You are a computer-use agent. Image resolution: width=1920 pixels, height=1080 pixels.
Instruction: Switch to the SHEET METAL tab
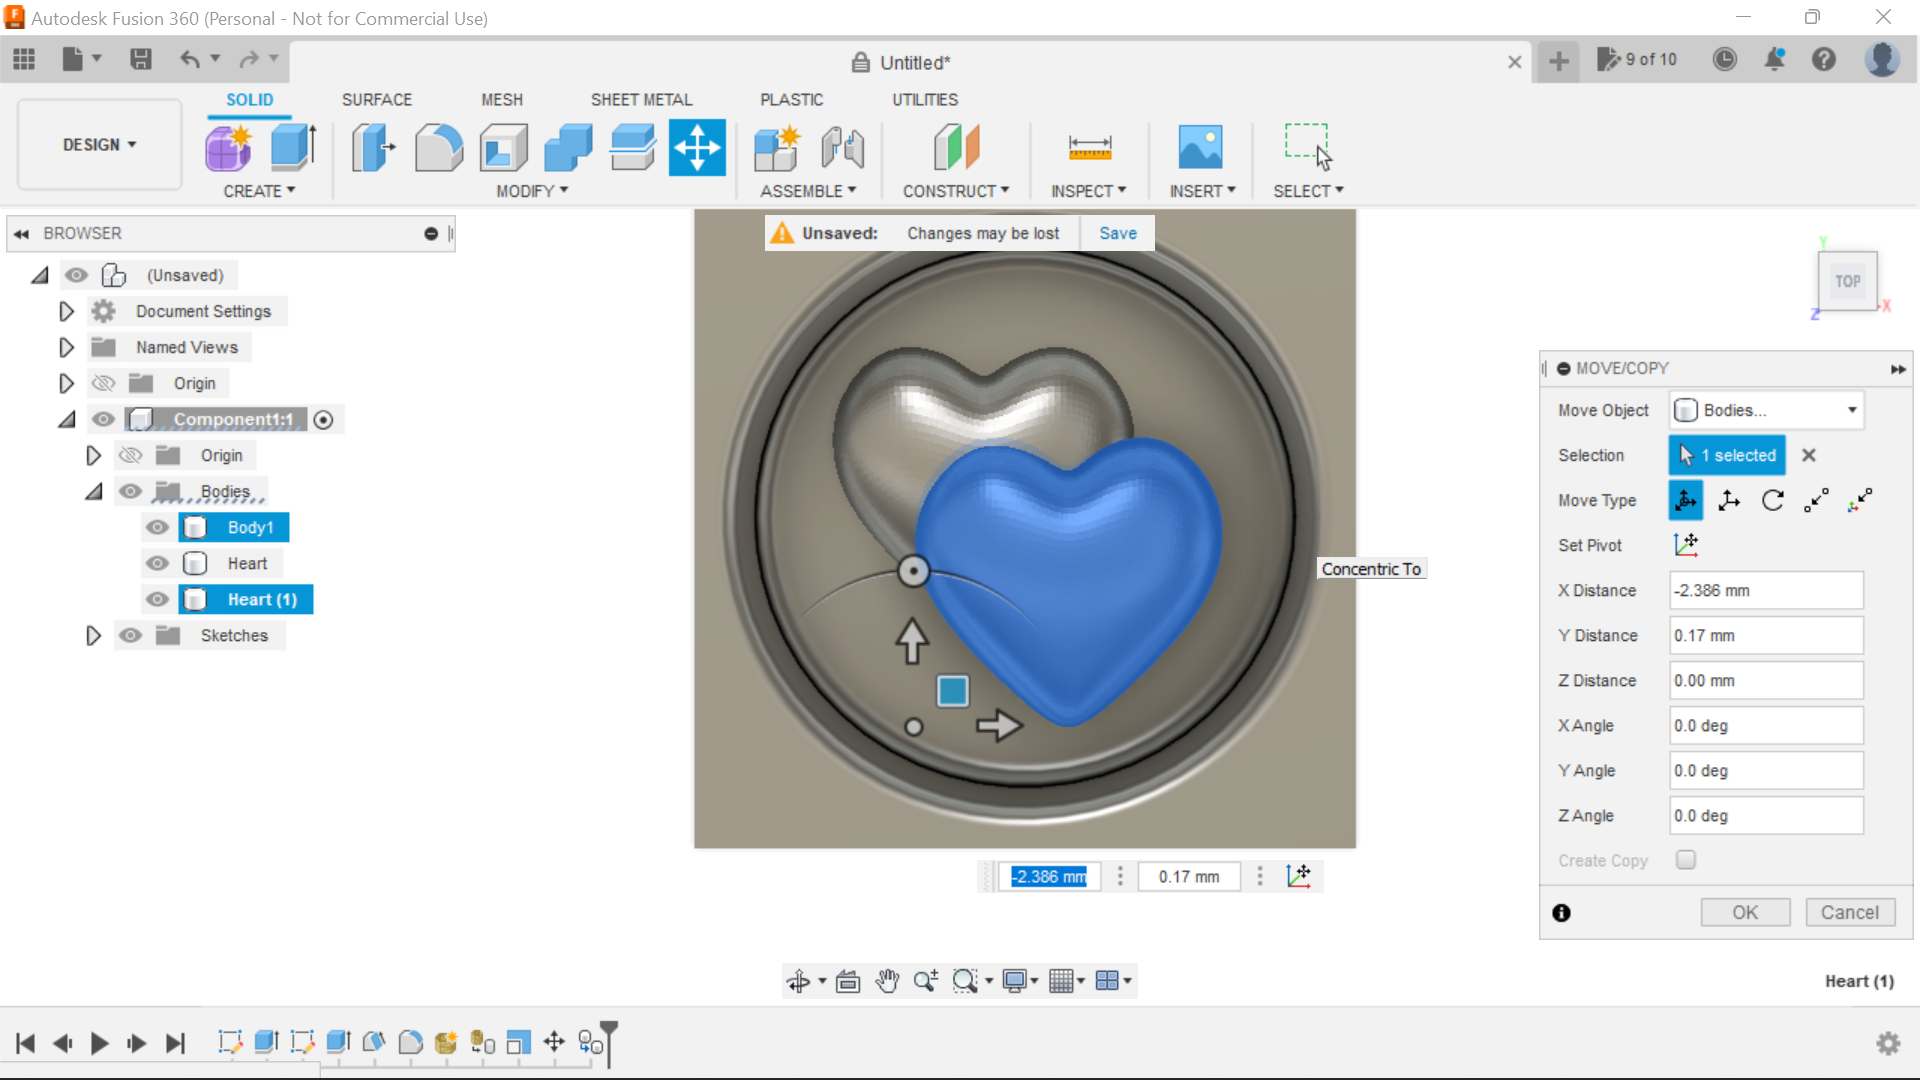[641, 99]
